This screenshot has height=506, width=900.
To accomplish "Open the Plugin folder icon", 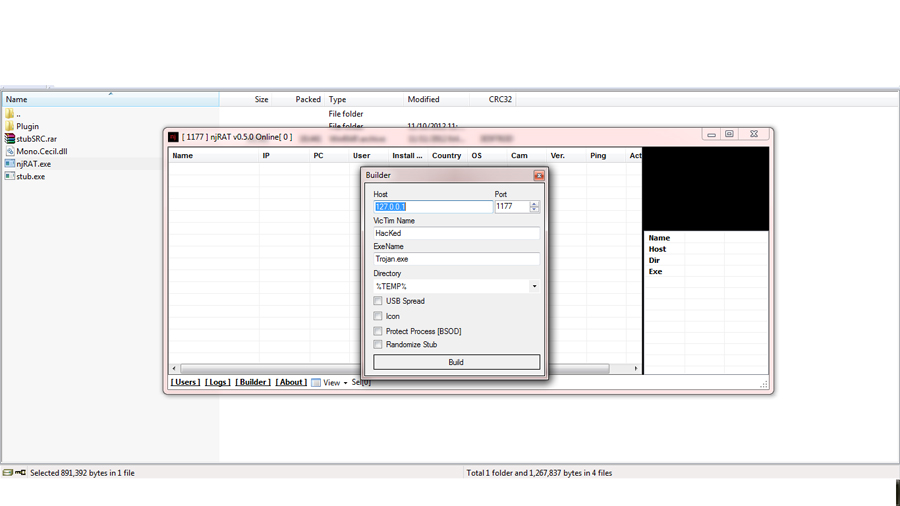I will [10, 126].
